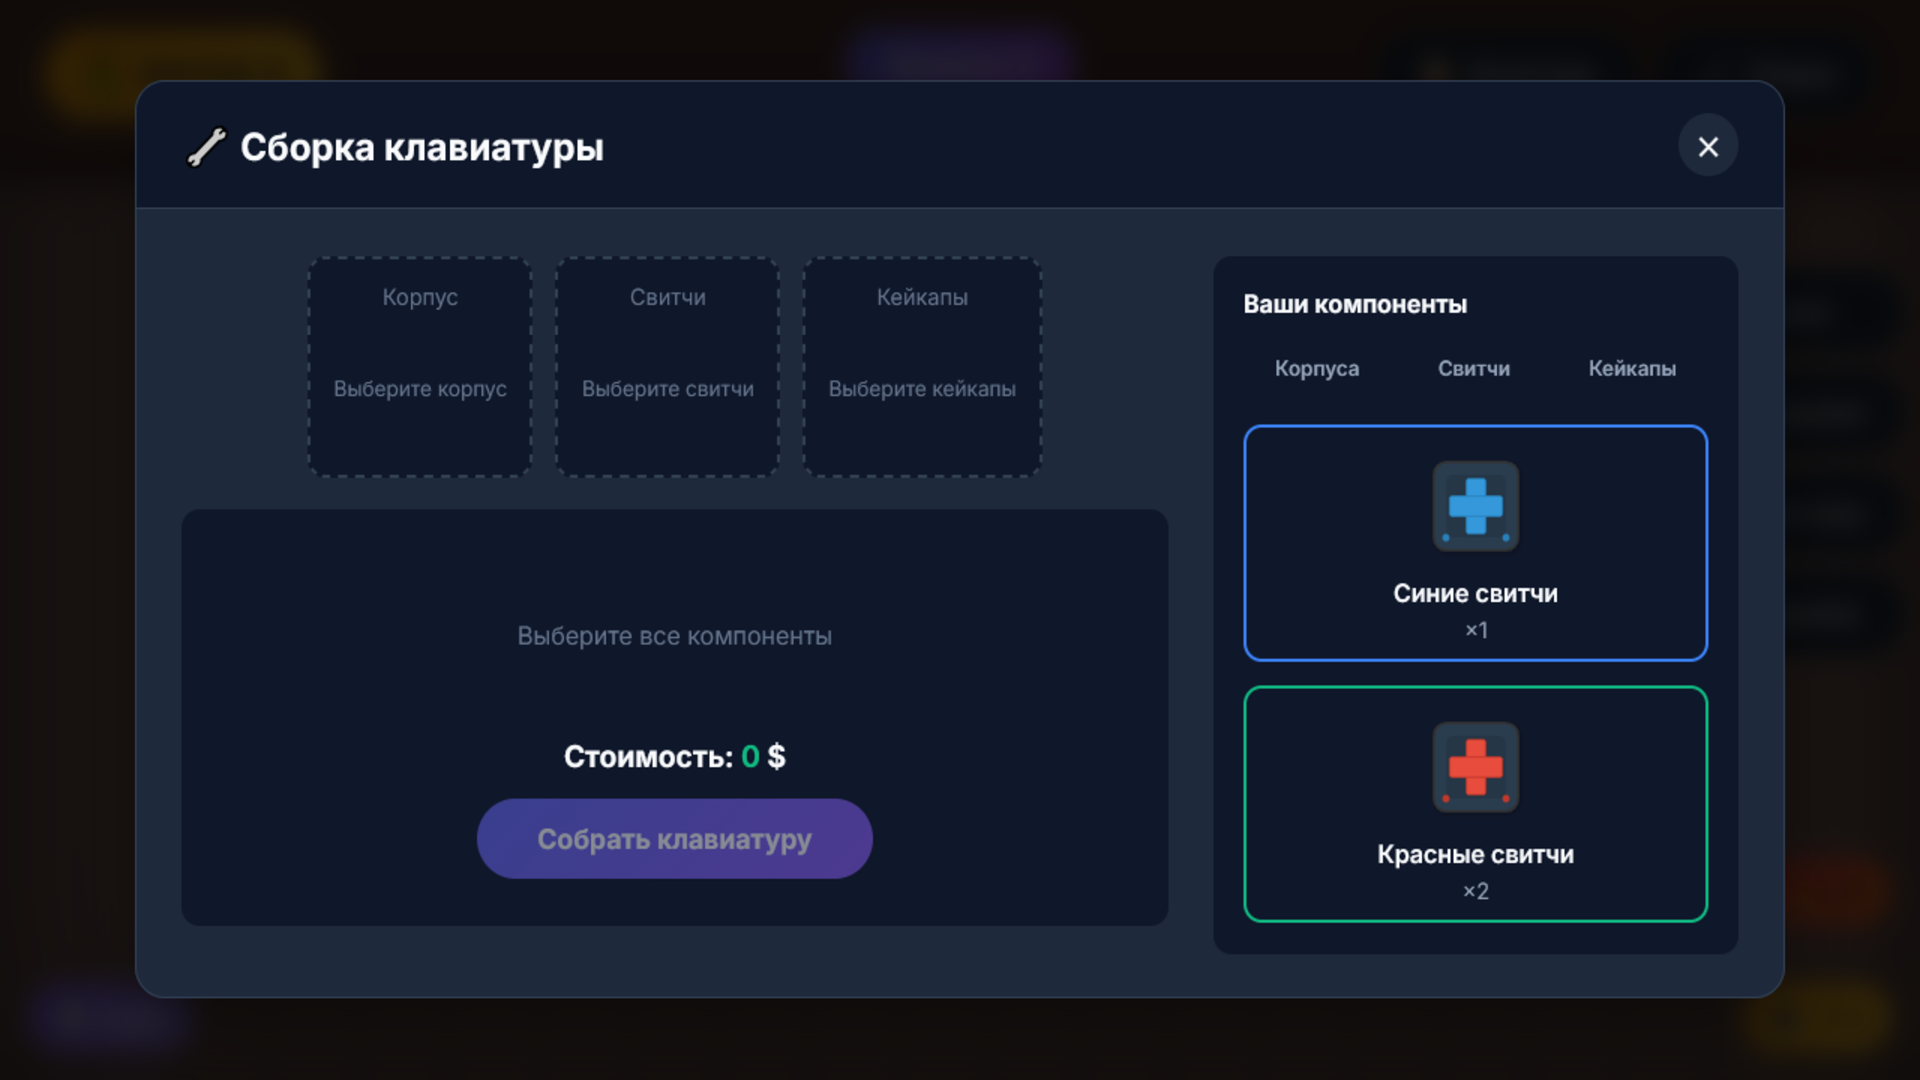Image resolution: width=1920 pixels, height=1080 pixels.
Task: Click the Ваши компоненты panel heading
Action: pos(1356,305)
